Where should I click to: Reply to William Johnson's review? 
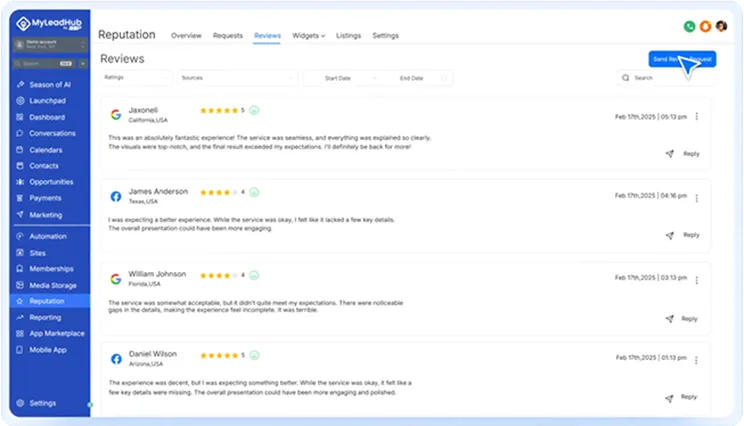pyautogui.click(x=682, y=319)
